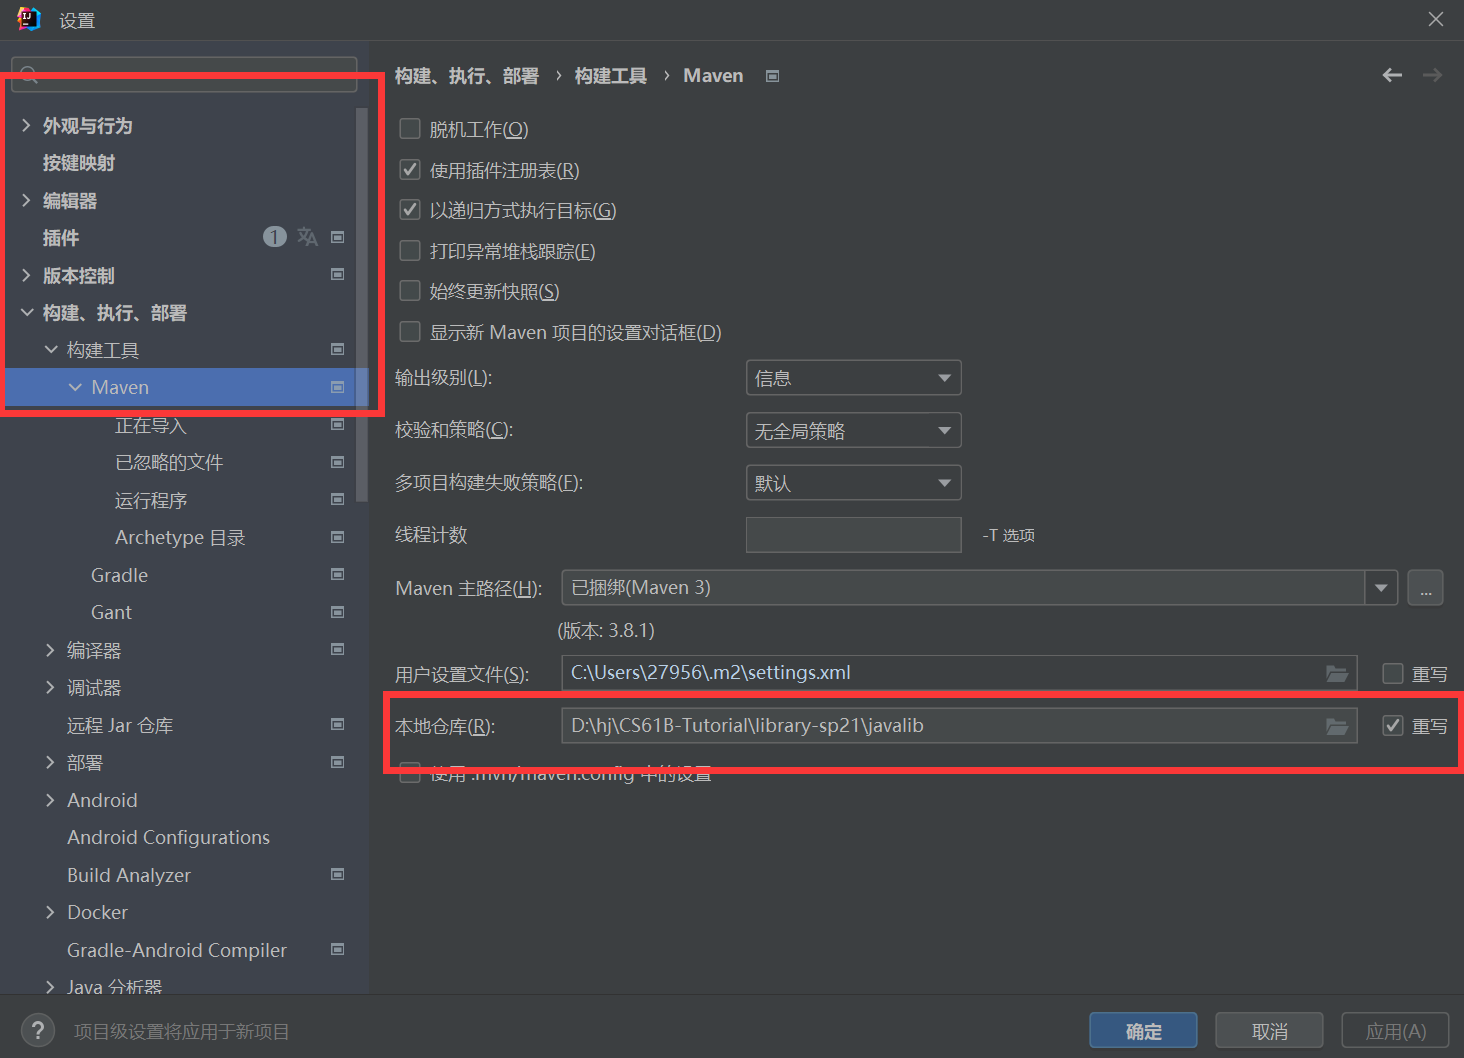Click 确定 to confirm settings
Screen dimensions: 1464x1058
point(1143,1031)
